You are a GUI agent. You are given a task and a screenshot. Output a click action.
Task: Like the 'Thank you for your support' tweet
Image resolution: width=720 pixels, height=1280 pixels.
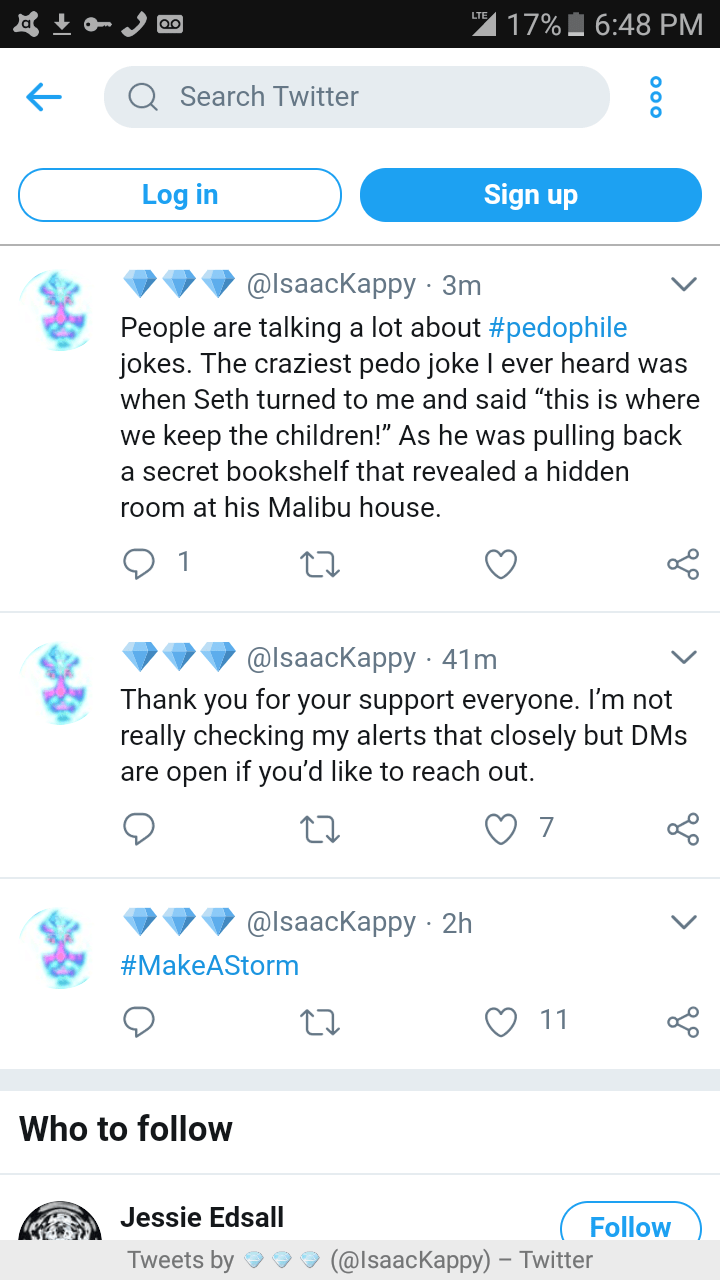click(501, 829)
